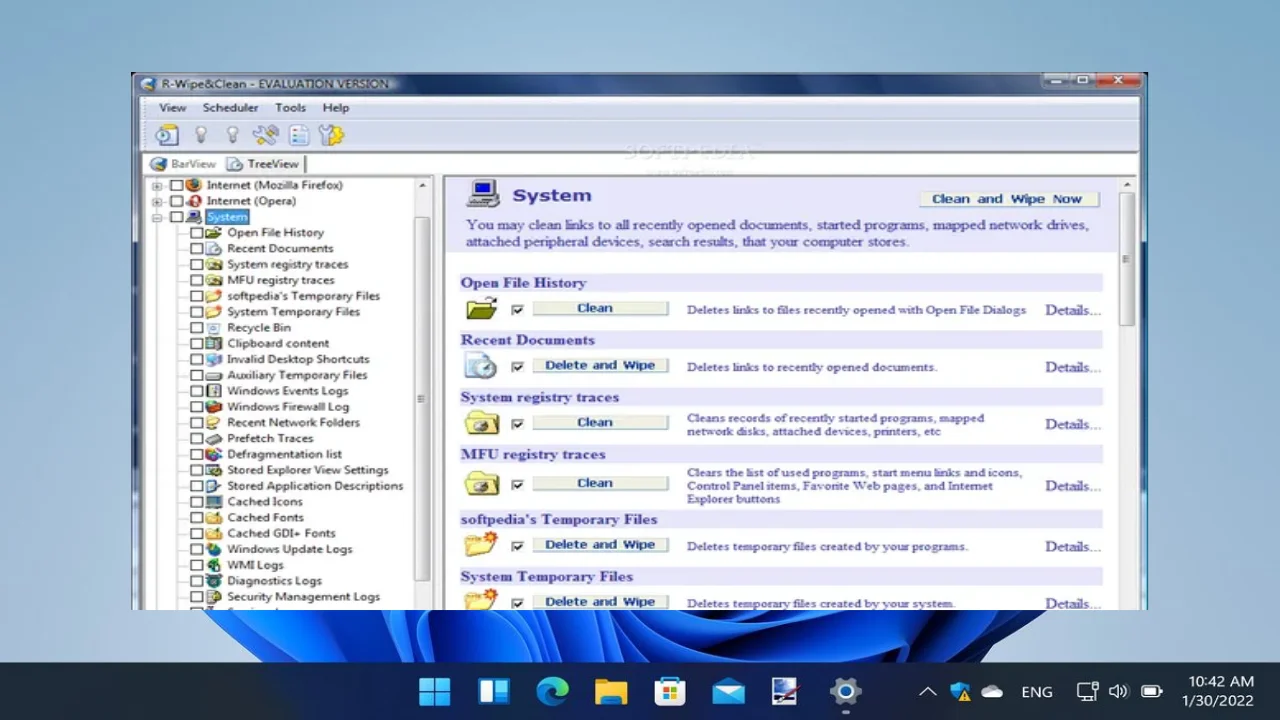This screenshot has width=1280, height=720.
Task: Select Auxiliary Temporary Files in the tree
Action: [297, 375]
